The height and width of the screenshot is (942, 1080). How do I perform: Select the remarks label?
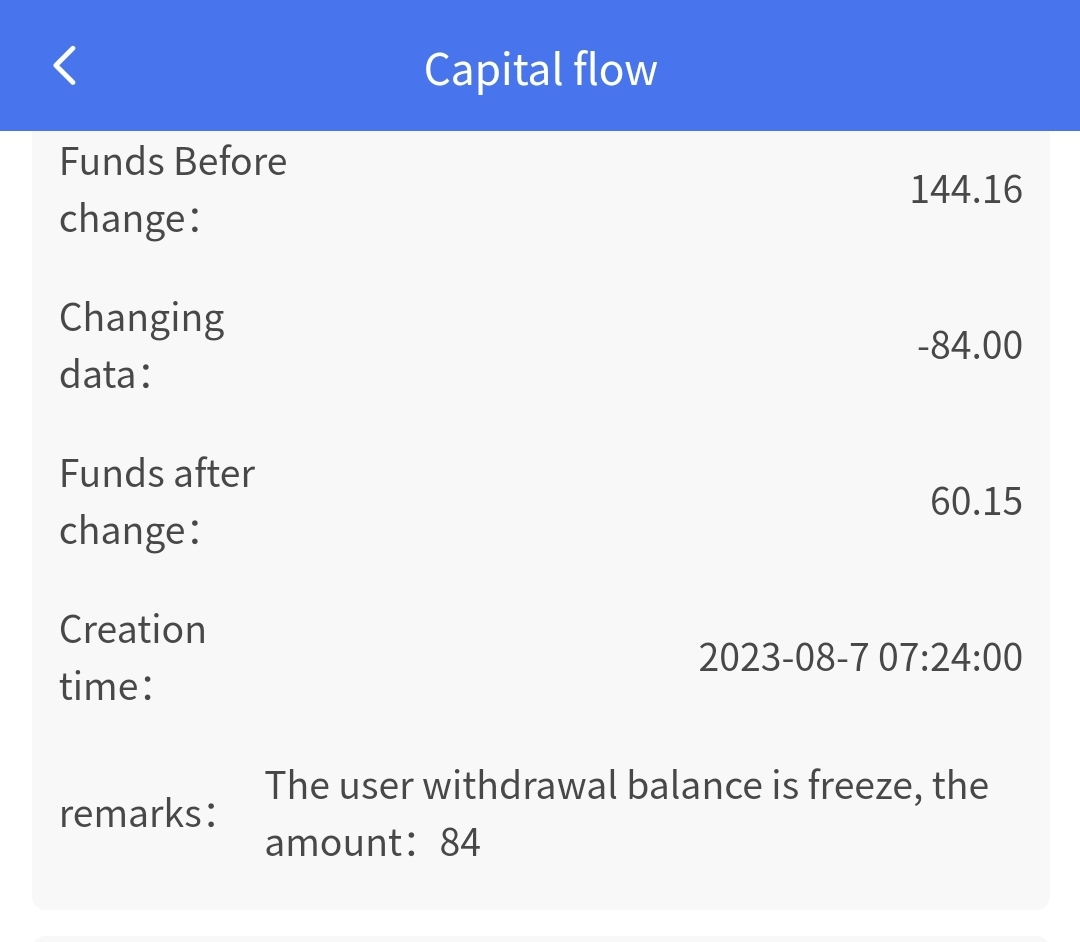tap(138, 814)
